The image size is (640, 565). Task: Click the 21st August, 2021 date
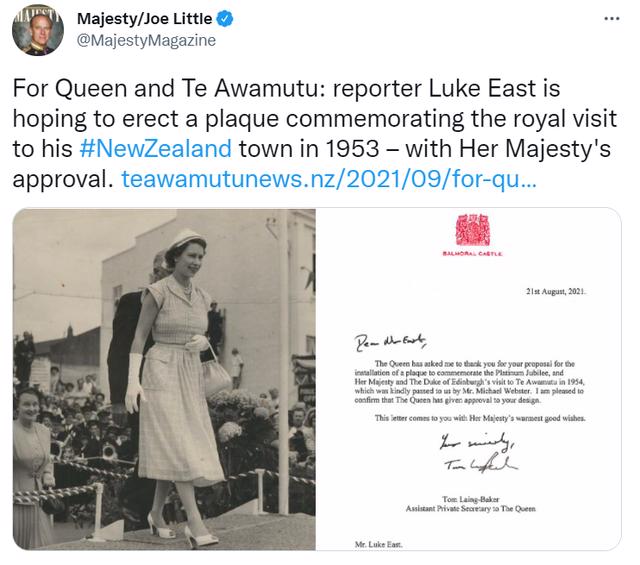pyautogui.click(x=556, y=291)
